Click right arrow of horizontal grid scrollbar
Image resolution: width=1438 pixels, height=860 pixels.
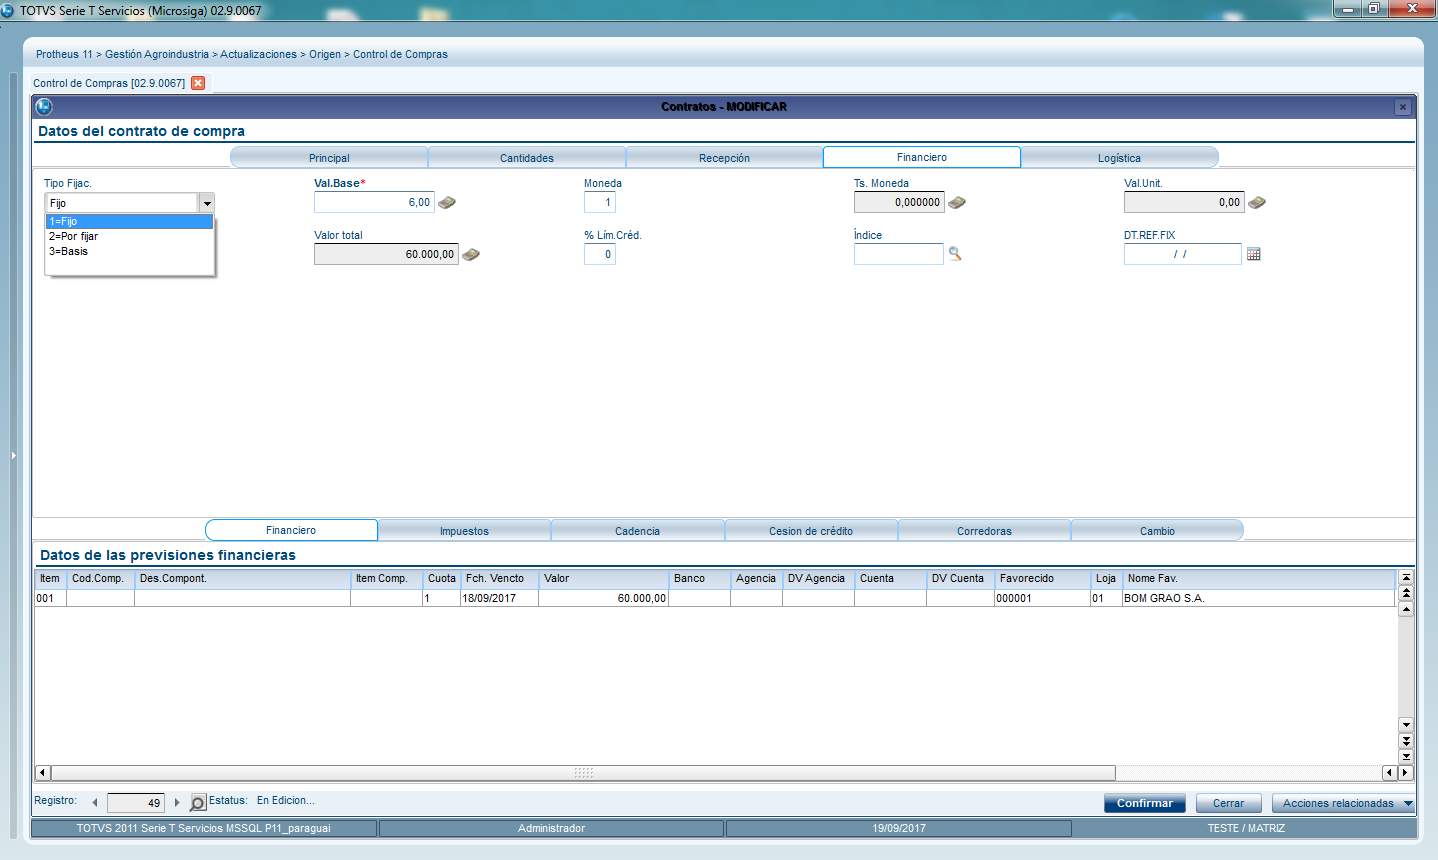1406,773
